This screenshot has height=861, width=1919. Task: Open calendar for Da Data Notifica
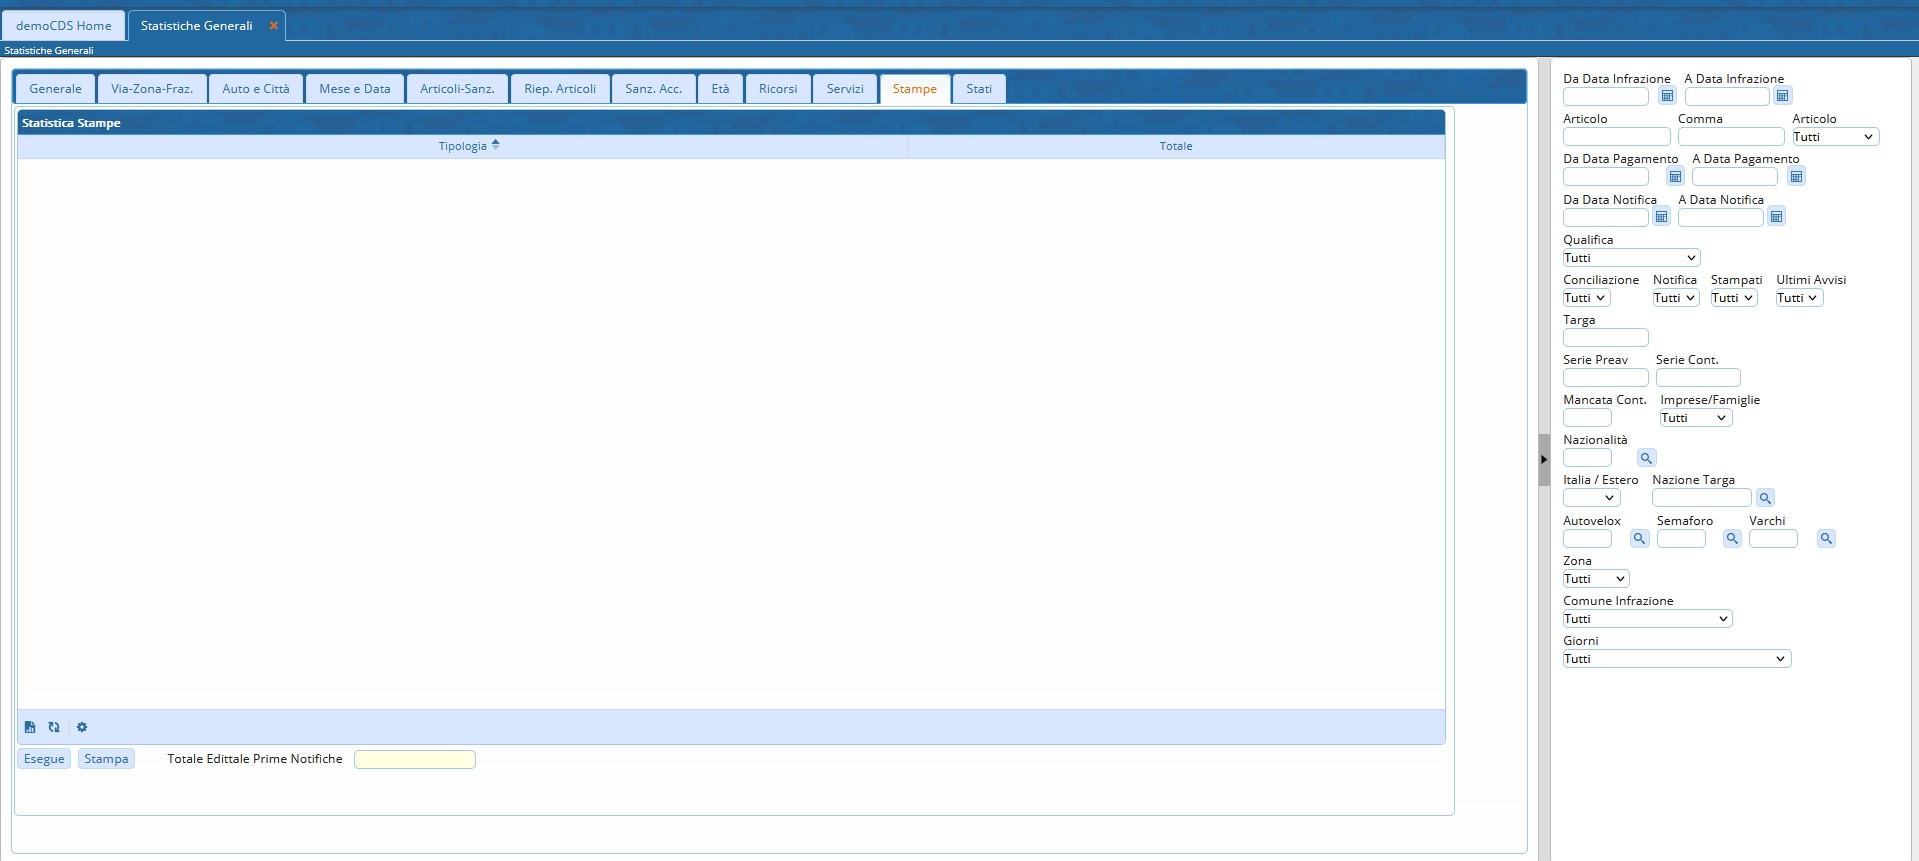point(1661,217)
